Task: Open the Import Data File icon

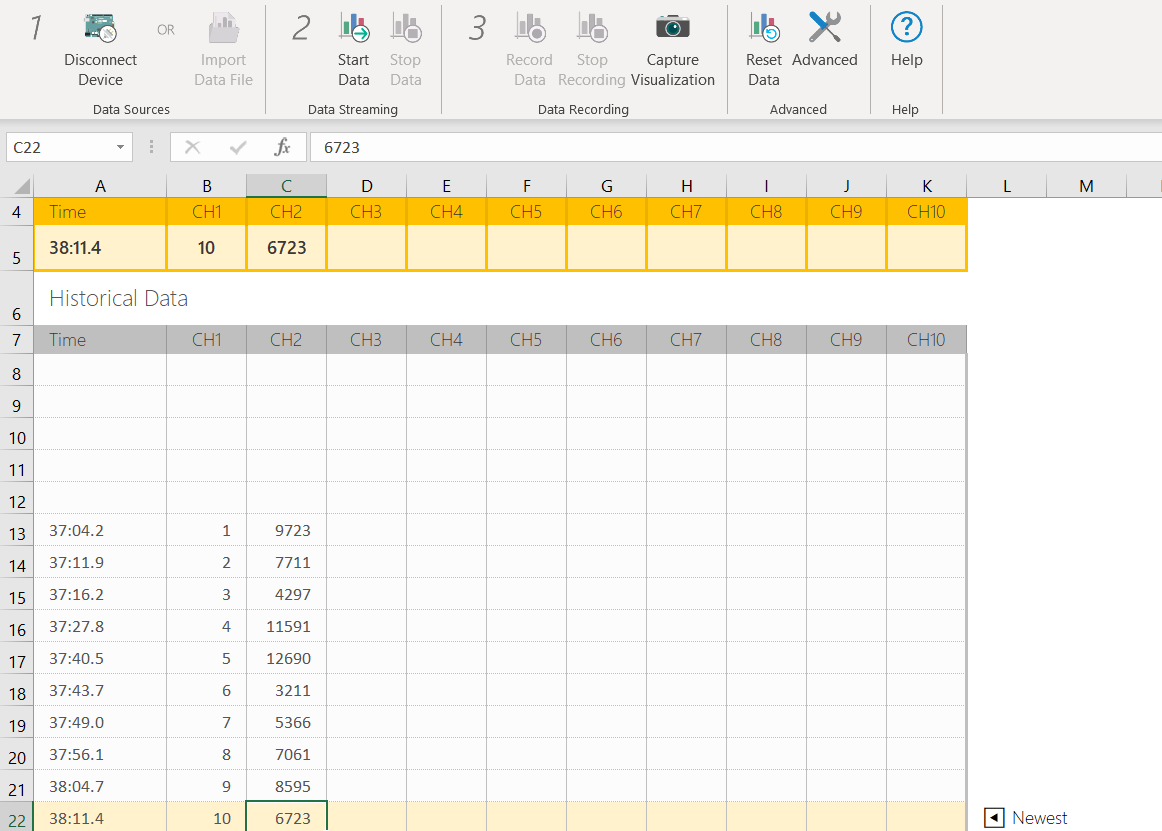Action: 222,27
